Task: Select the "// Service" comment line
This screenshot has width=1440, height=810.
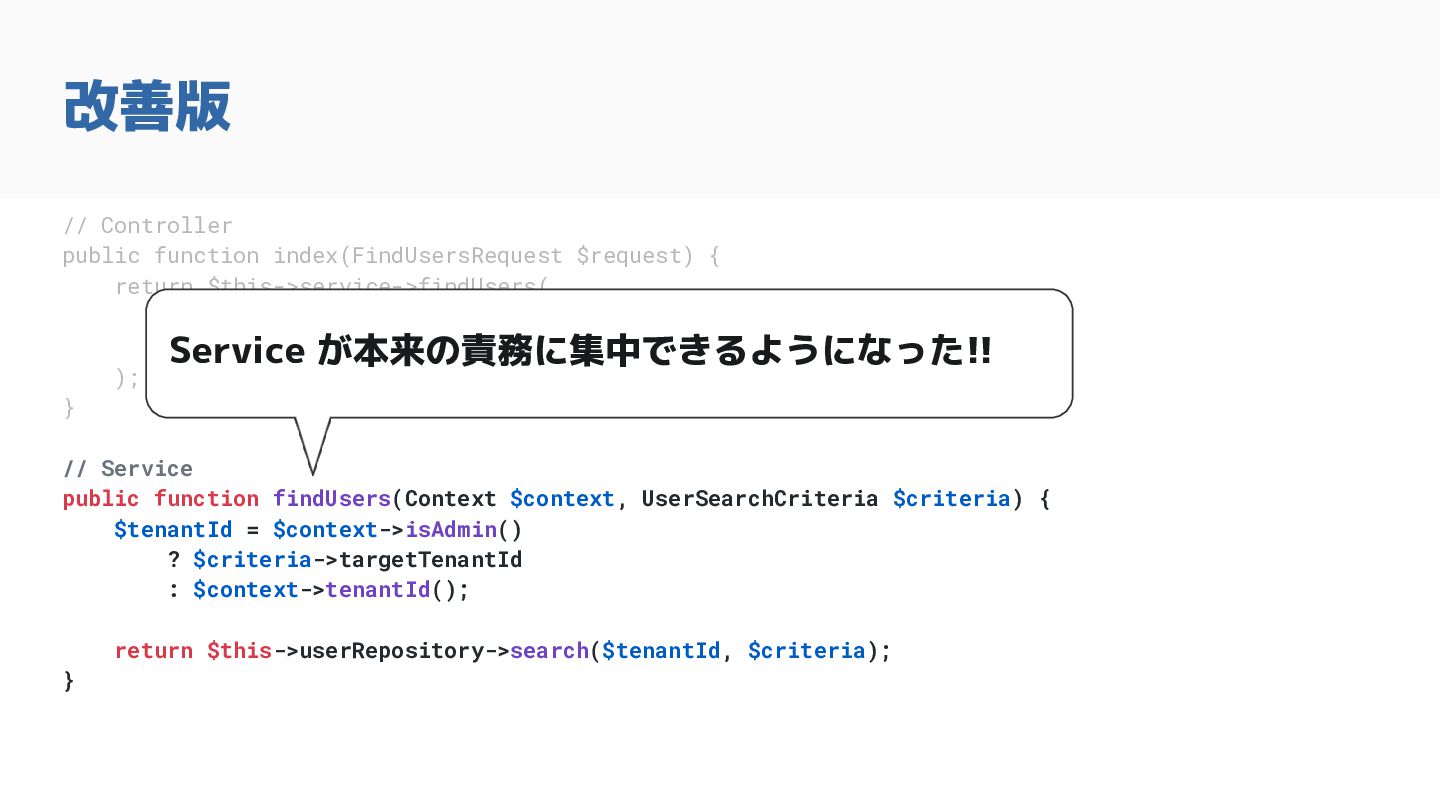Action: tap(128, 469)
